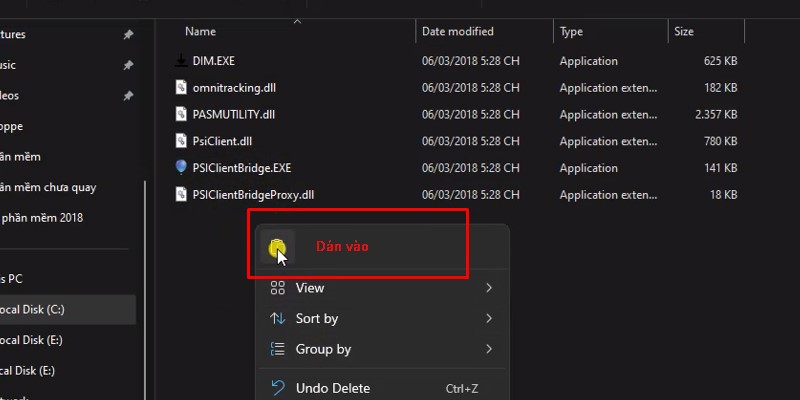
Task: Expand the Group by submenu arrow
Action: (x=489, y=349)
